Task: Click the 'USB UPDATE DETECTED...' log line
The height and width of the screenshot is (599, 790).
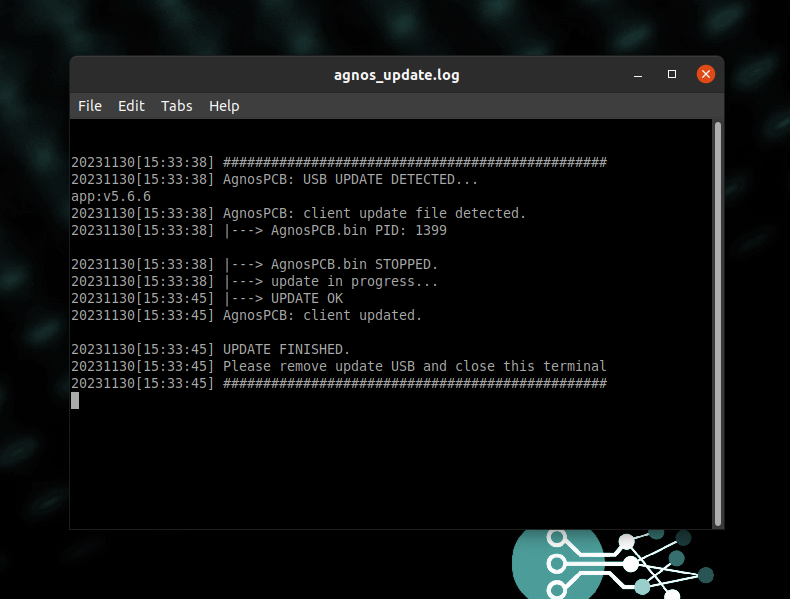Action: coord(274,179)
